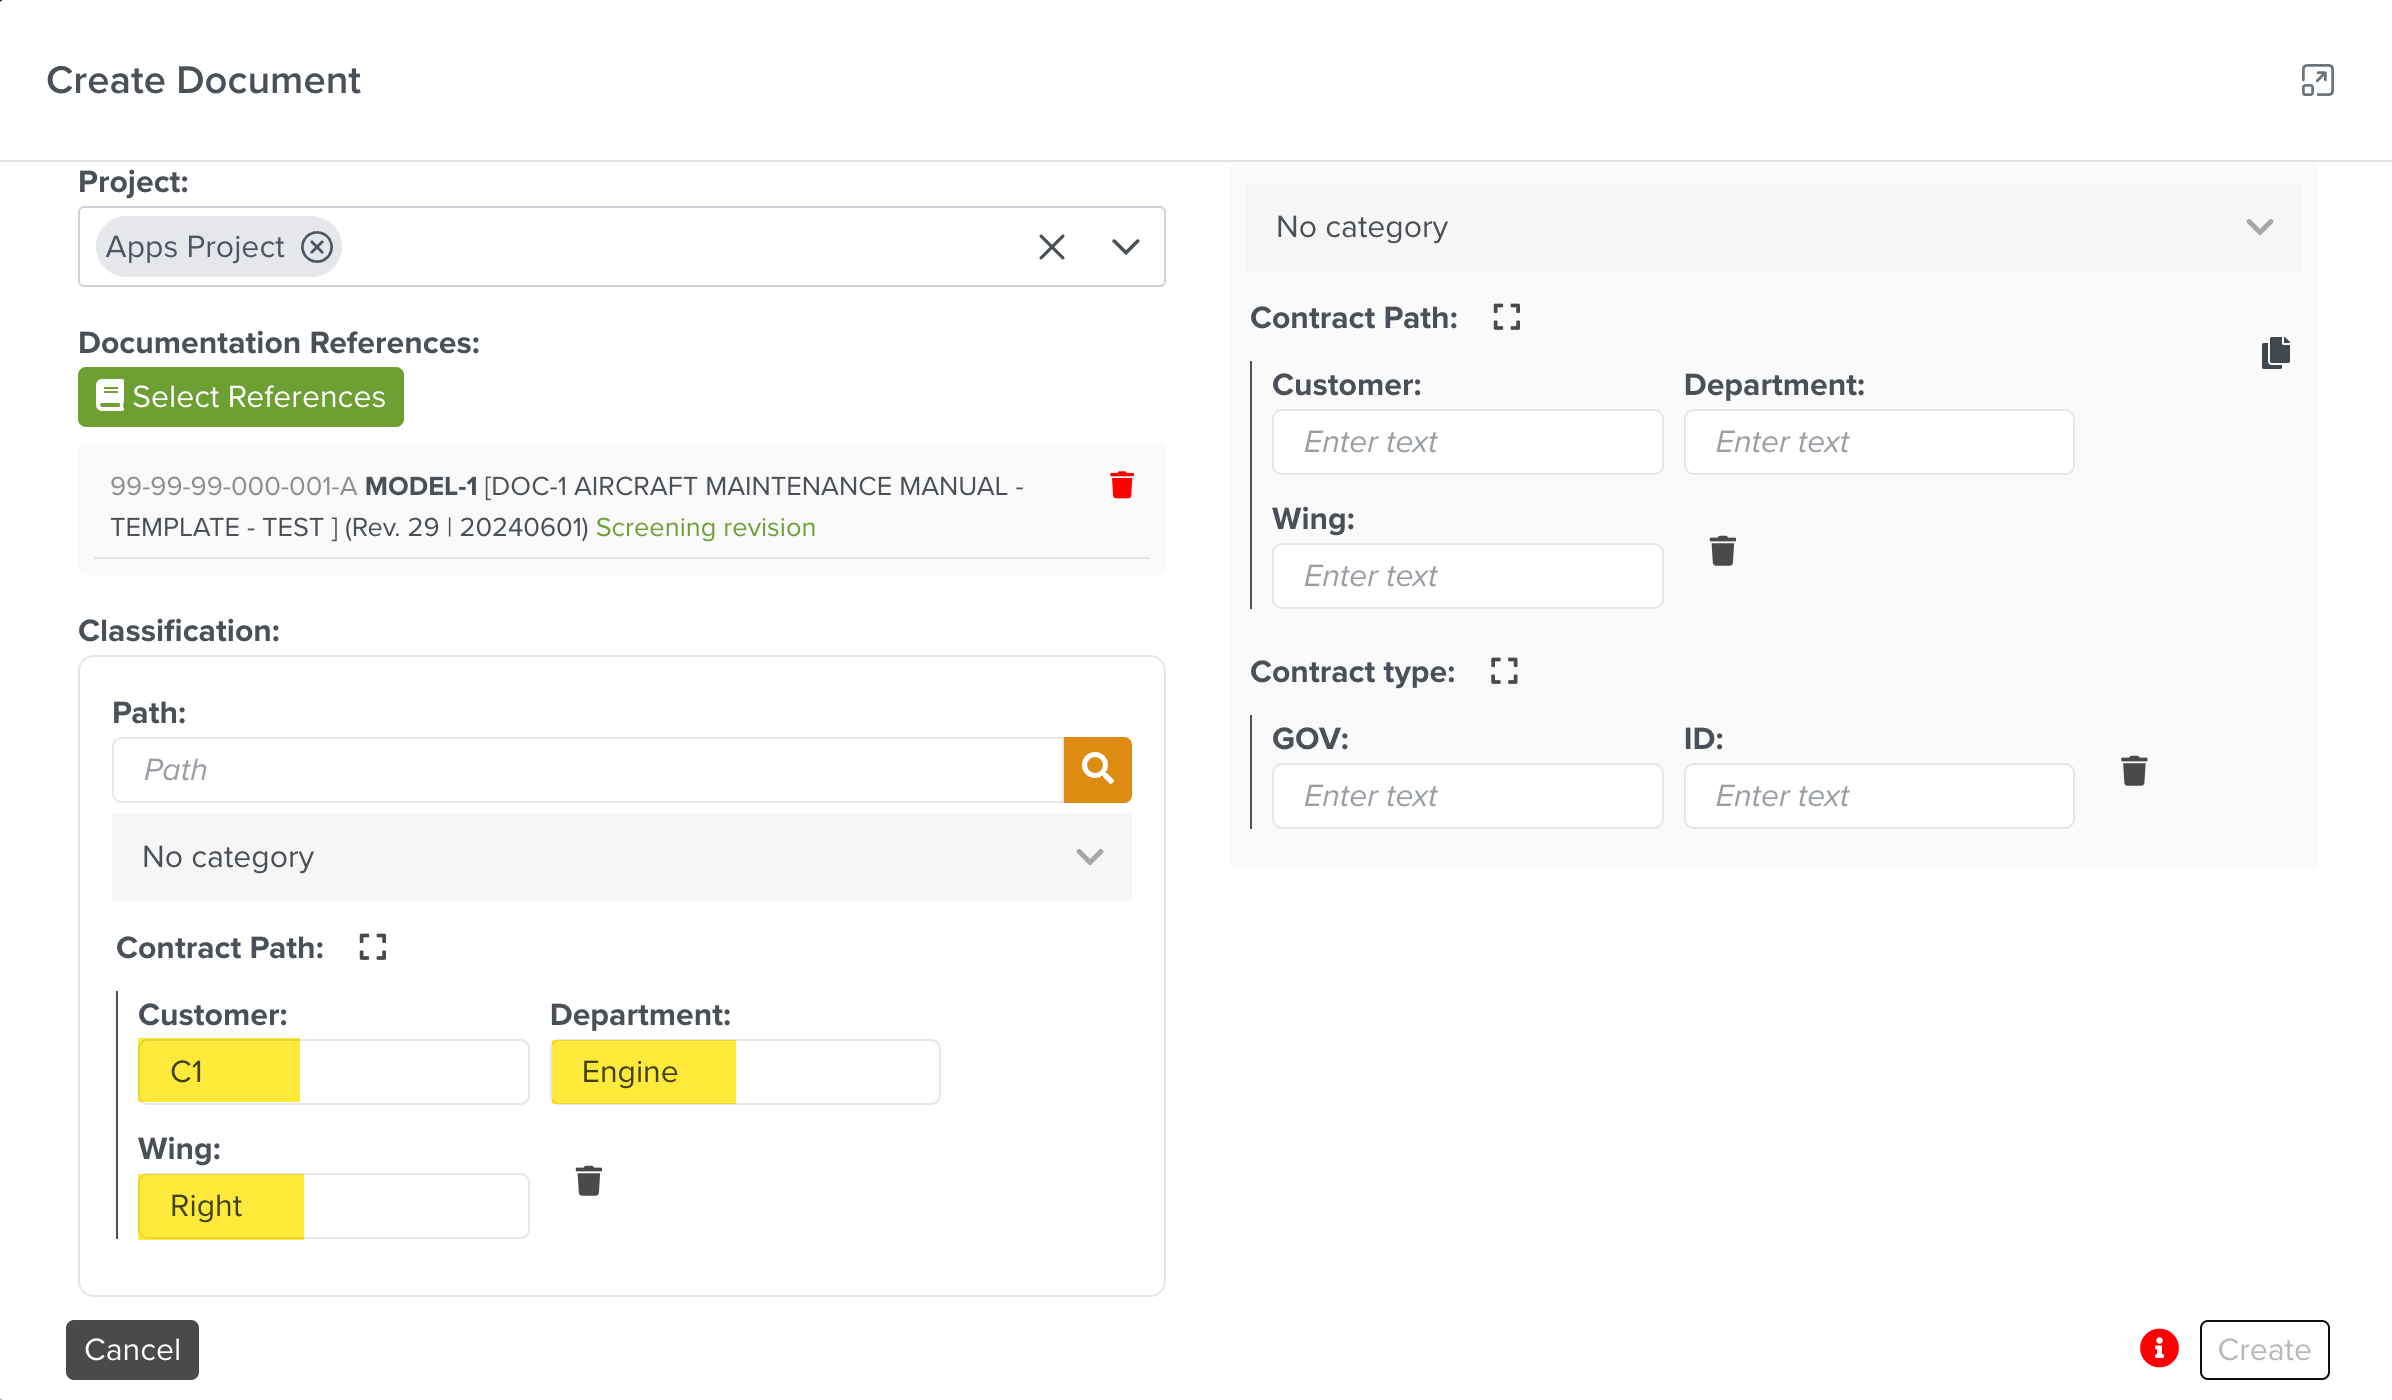Delete the left Contract Path row with C1
This screenshot has height=1400, width=2392.
pos(589,1181)
